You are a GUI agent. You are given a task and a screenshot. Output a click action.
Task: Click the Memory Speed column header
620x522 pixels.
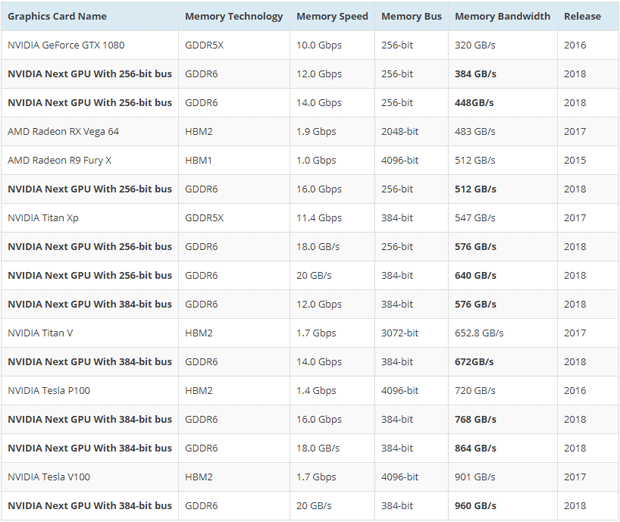click(x=332, y=16)
